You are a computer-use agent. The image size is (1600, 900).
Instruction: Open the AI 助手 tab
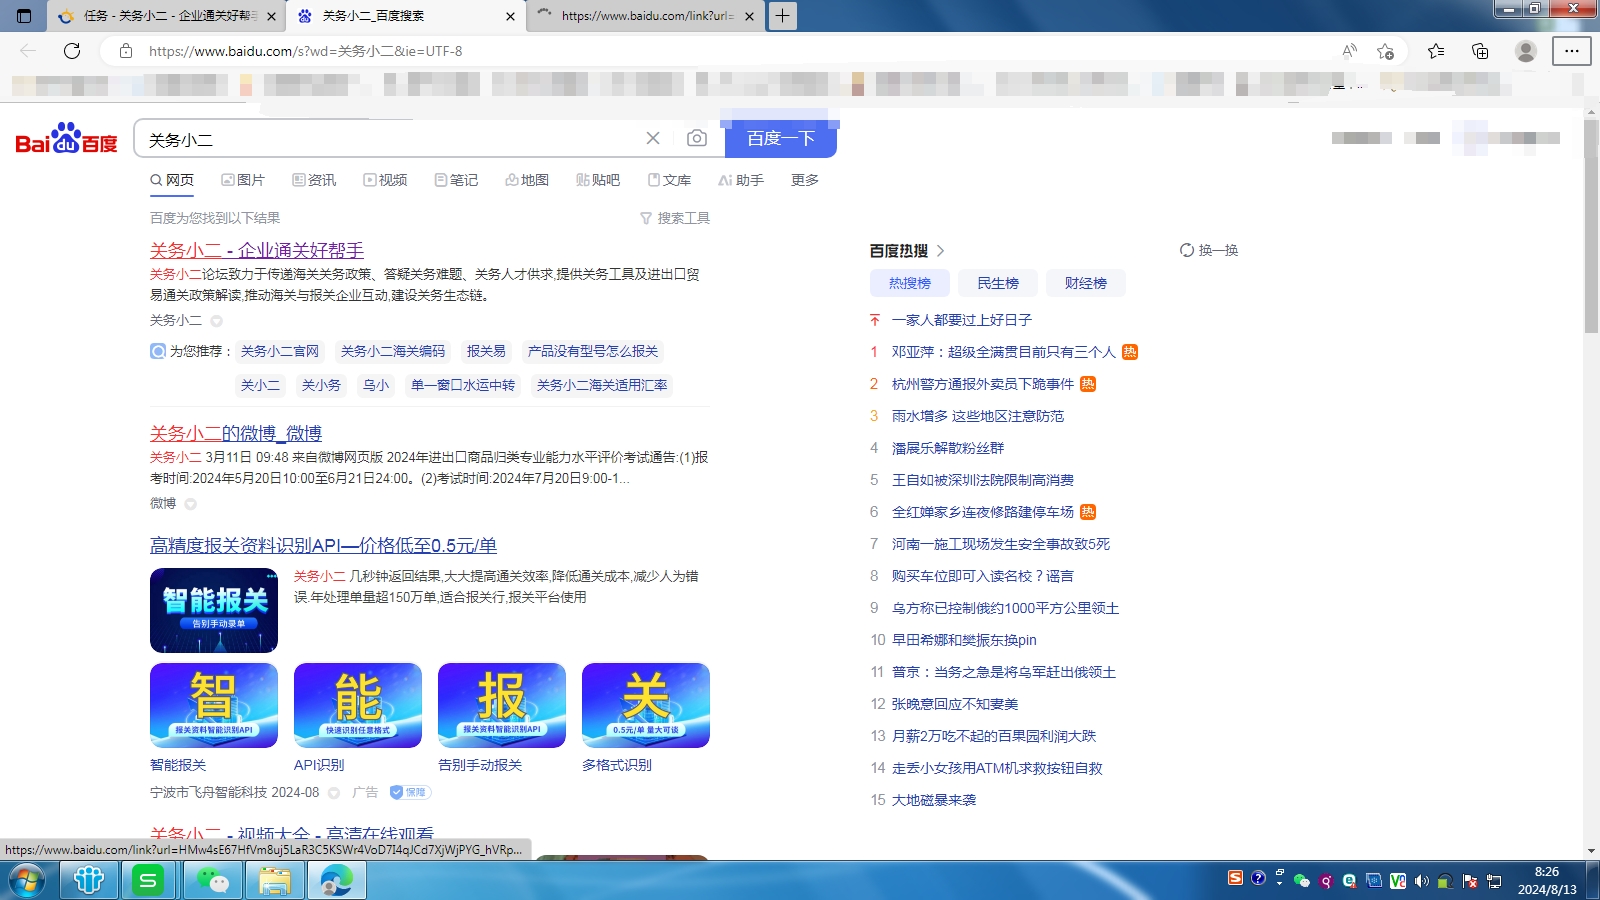[741, 180]
